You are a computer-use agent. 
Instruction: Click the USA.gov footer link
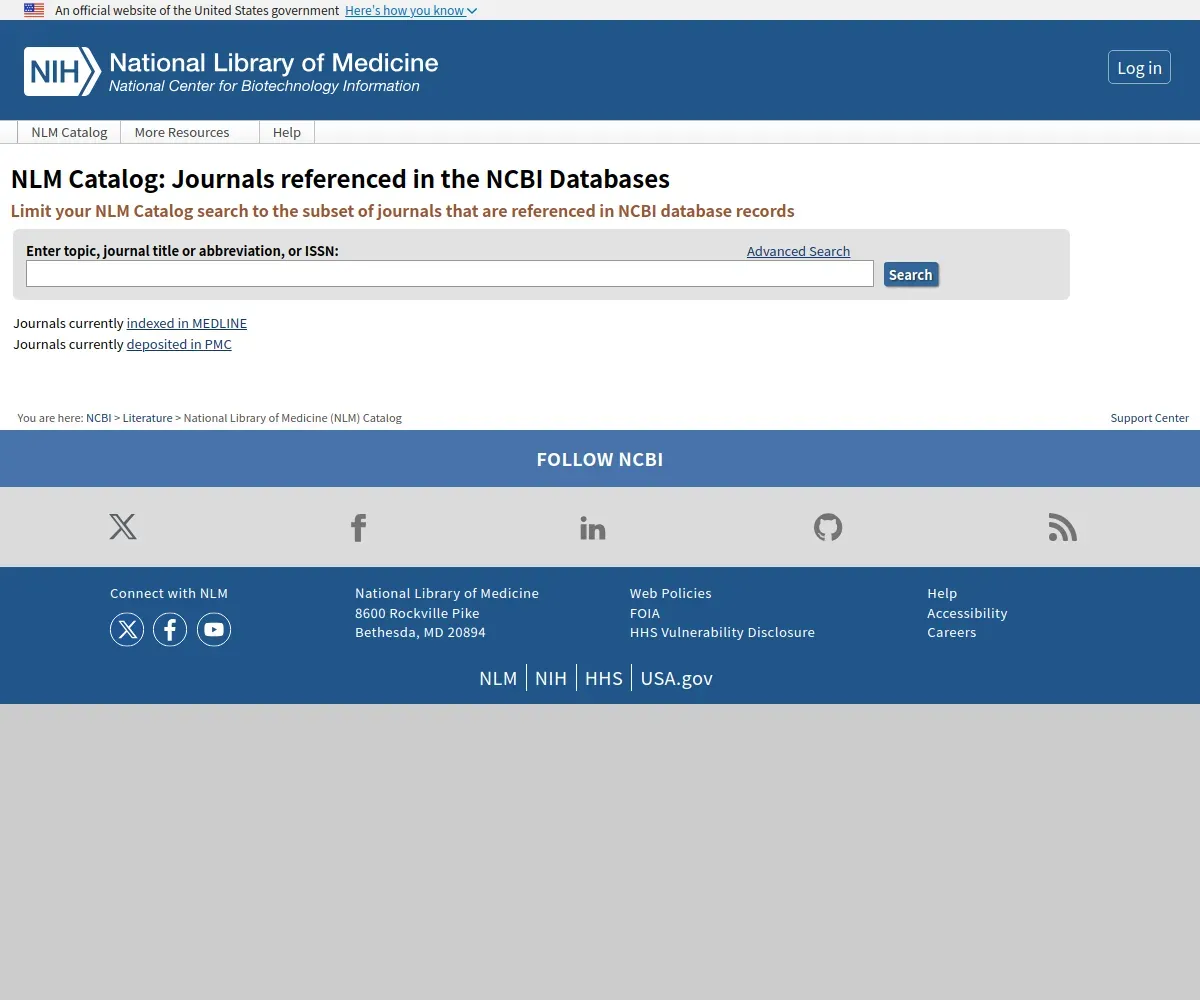click(x=677, y=678)
